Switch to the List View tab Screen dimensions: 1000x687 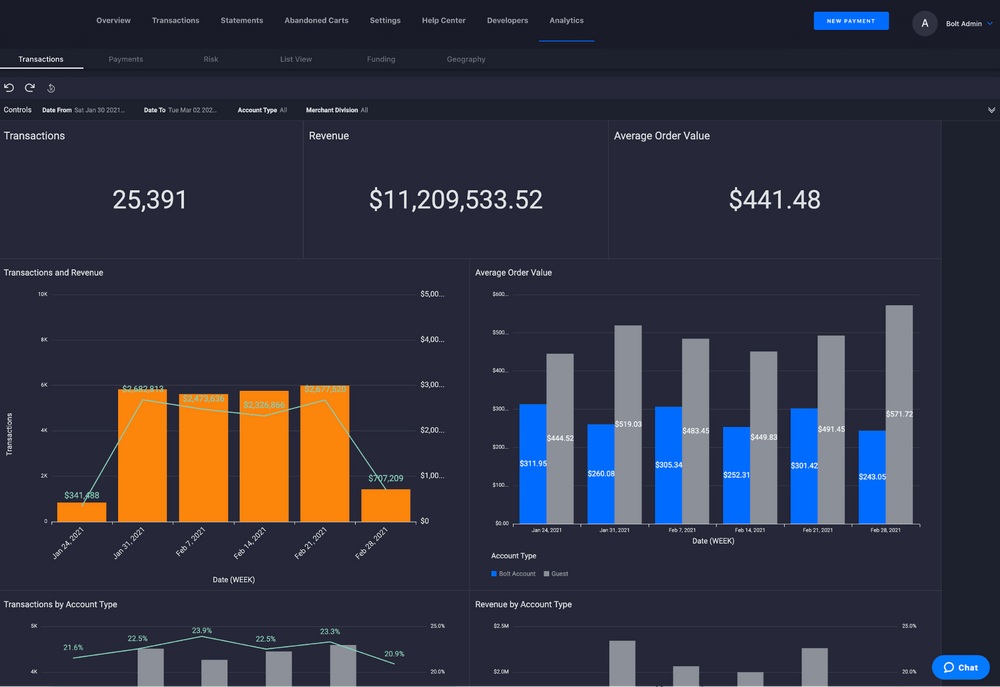(x=296, y=59)
